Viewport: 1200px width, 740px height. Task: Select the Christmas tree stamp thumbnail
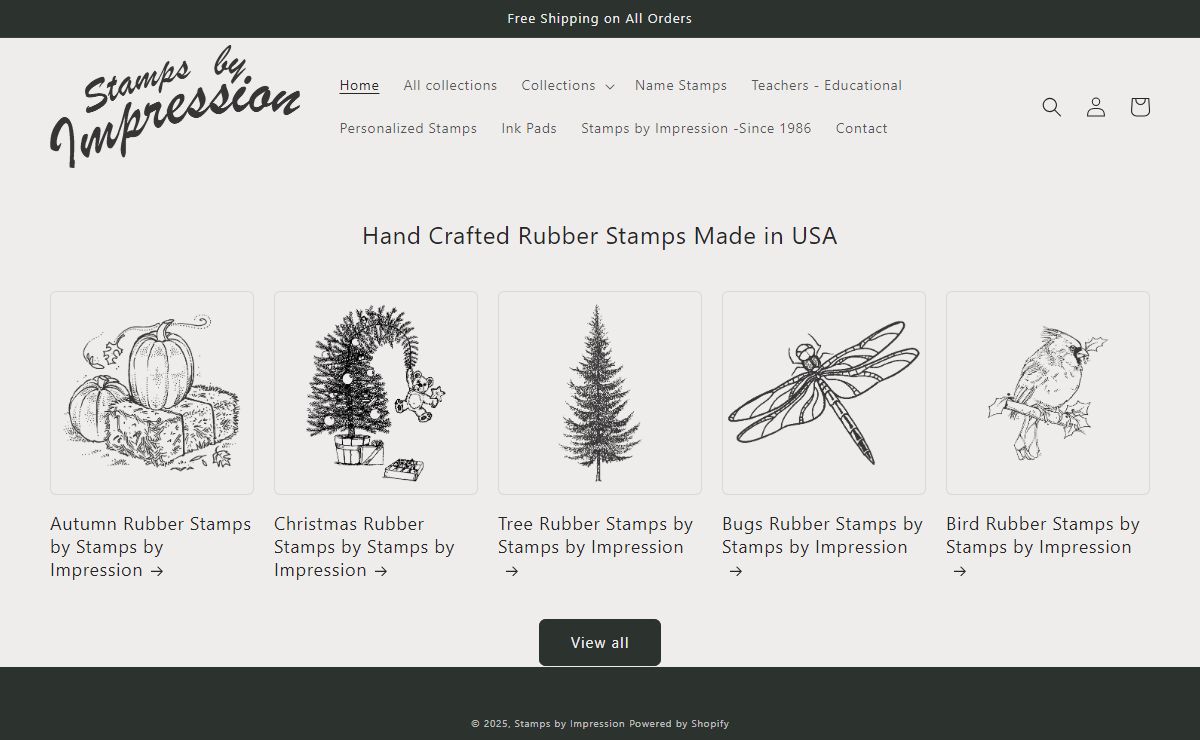[x=376, y=393]
